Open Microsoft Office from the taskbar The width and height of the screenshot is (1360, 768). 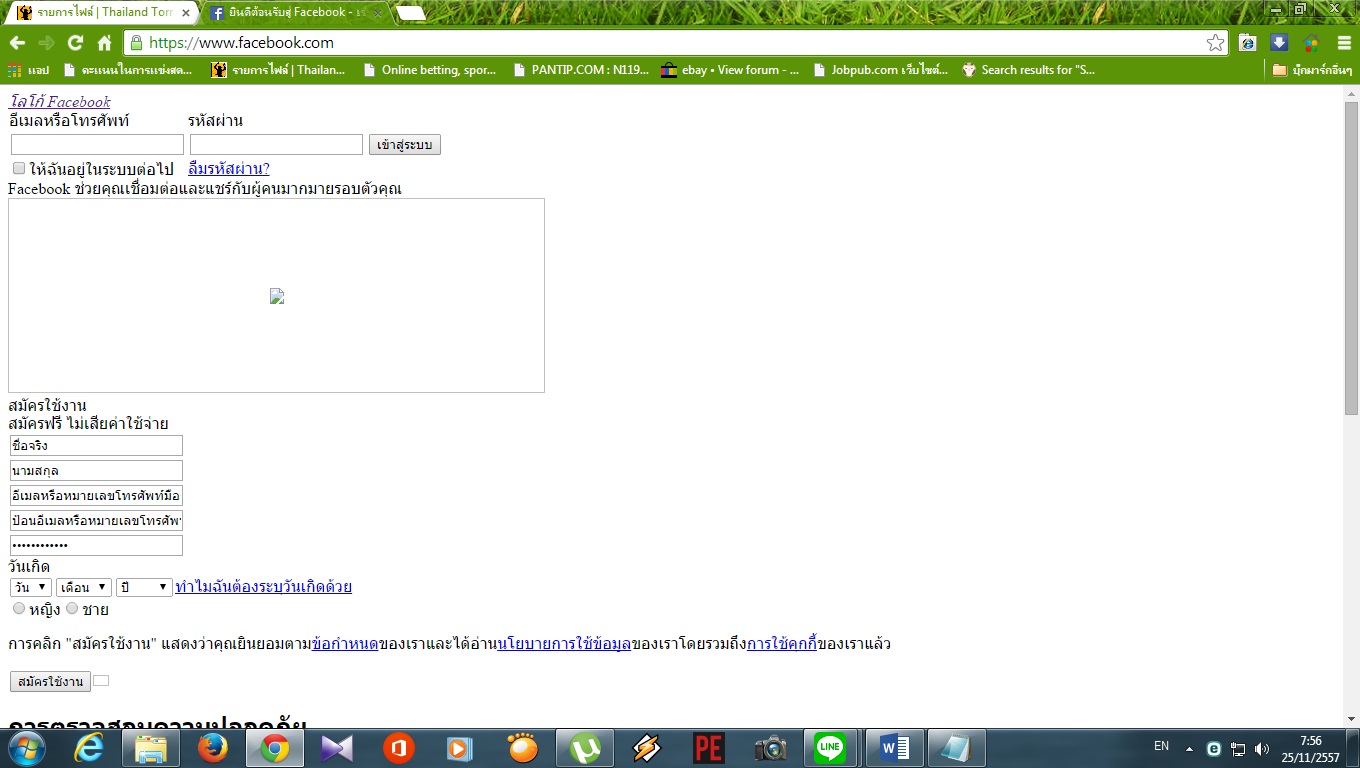pos(399,748)
